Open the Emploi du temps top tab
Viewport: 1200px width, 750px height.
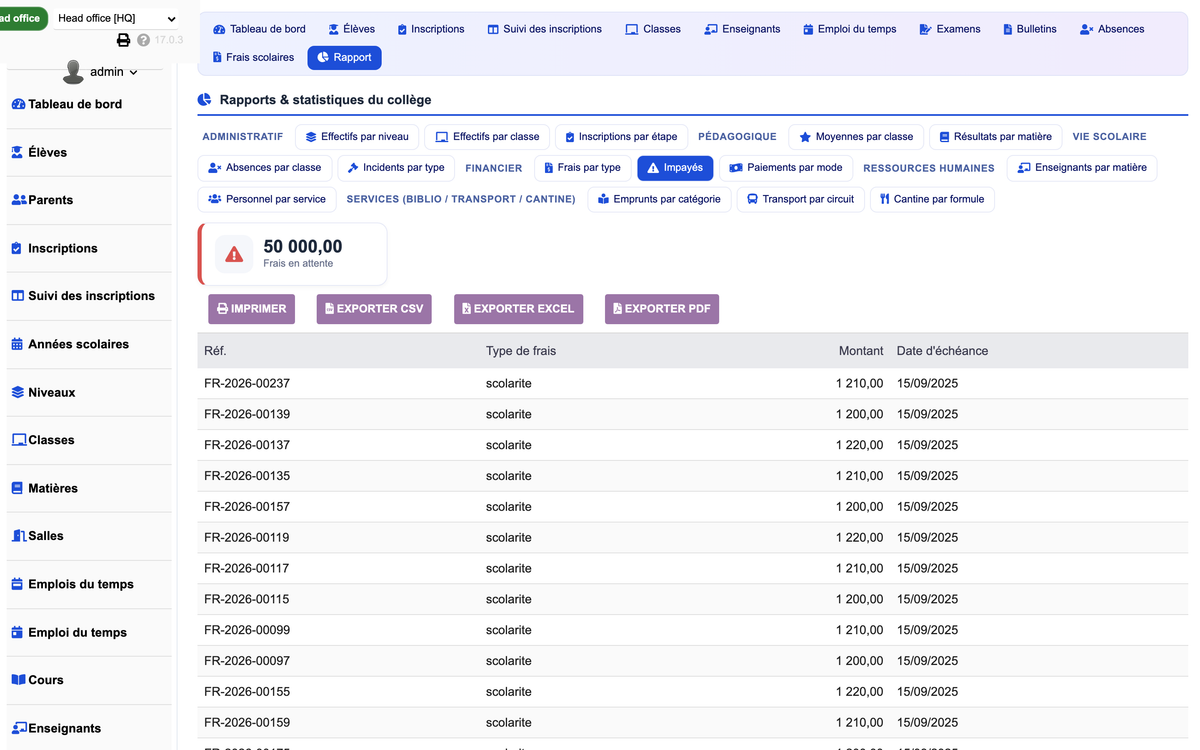[849, 29]
